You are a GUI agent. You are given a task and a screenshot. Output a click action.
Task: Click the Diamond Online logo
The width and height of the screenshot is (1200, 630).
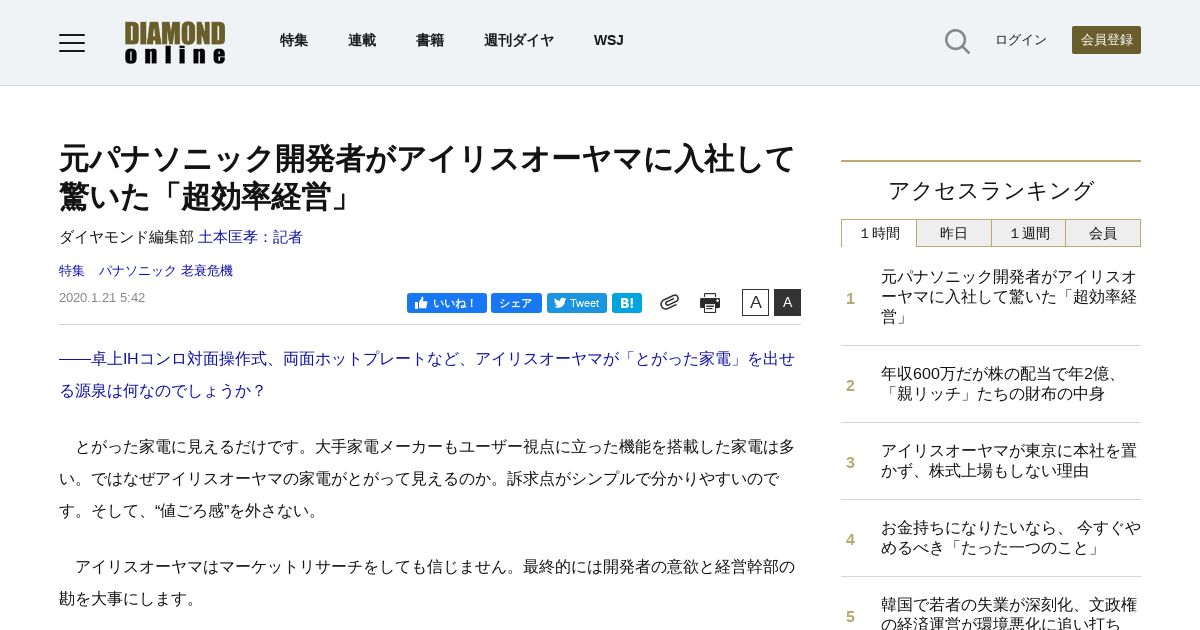click(x=175, y=43)
